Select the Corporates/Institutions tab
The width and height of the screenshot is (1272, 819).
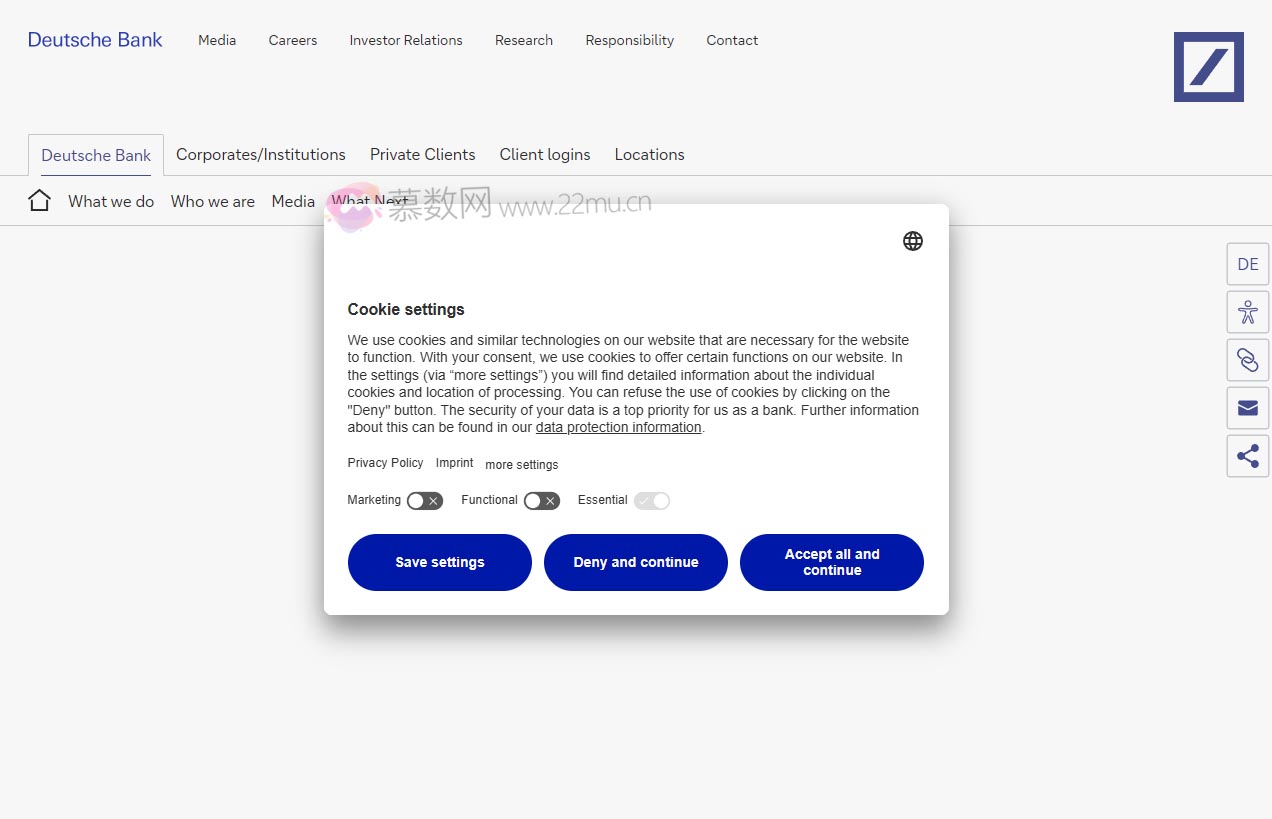tap(260, 155)
